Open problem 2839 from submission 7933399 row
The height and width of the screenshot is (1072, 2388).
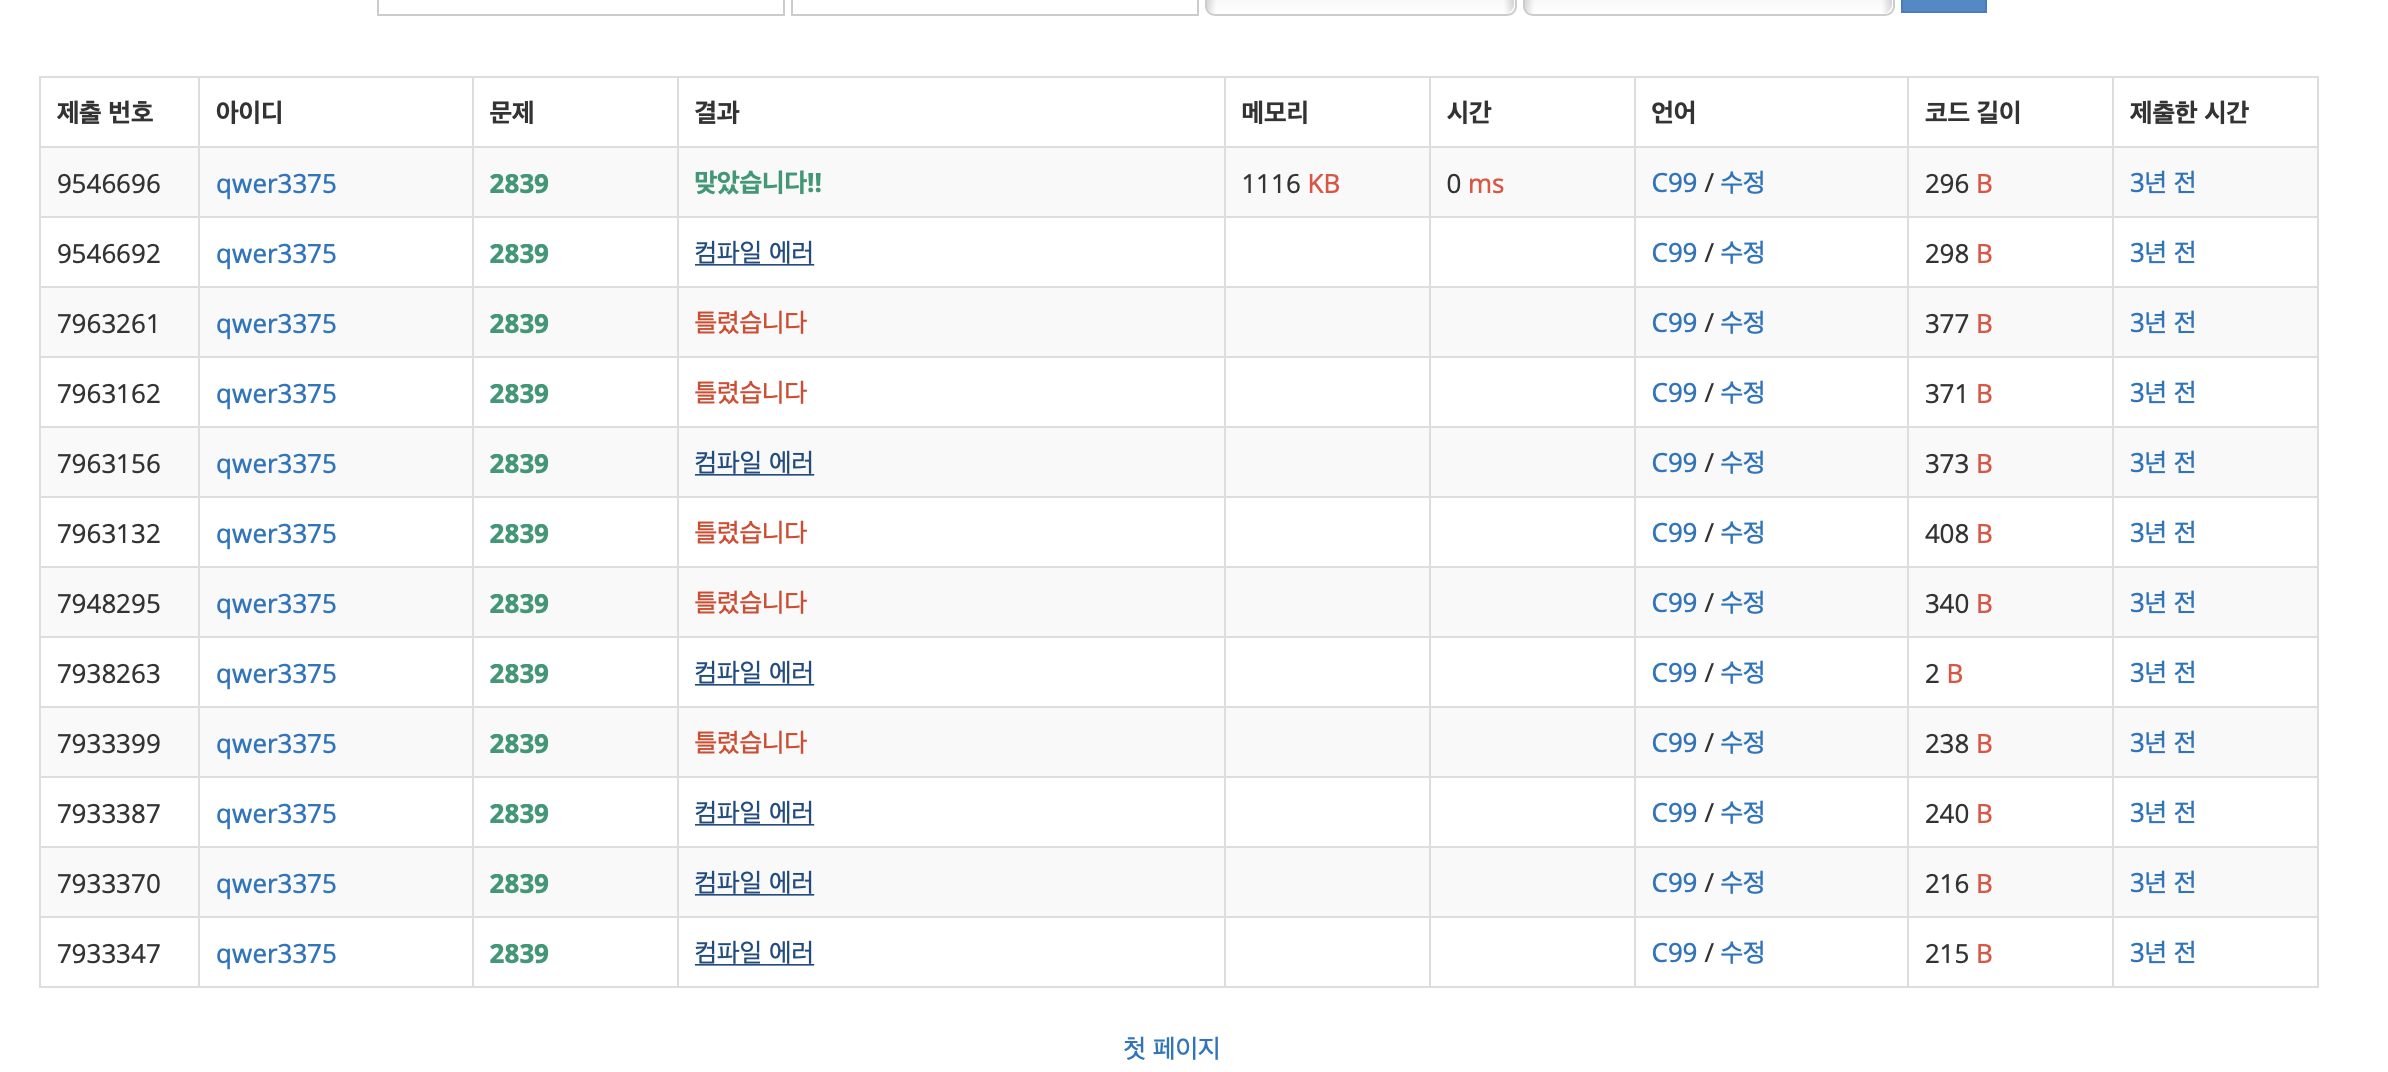[519, 743]
